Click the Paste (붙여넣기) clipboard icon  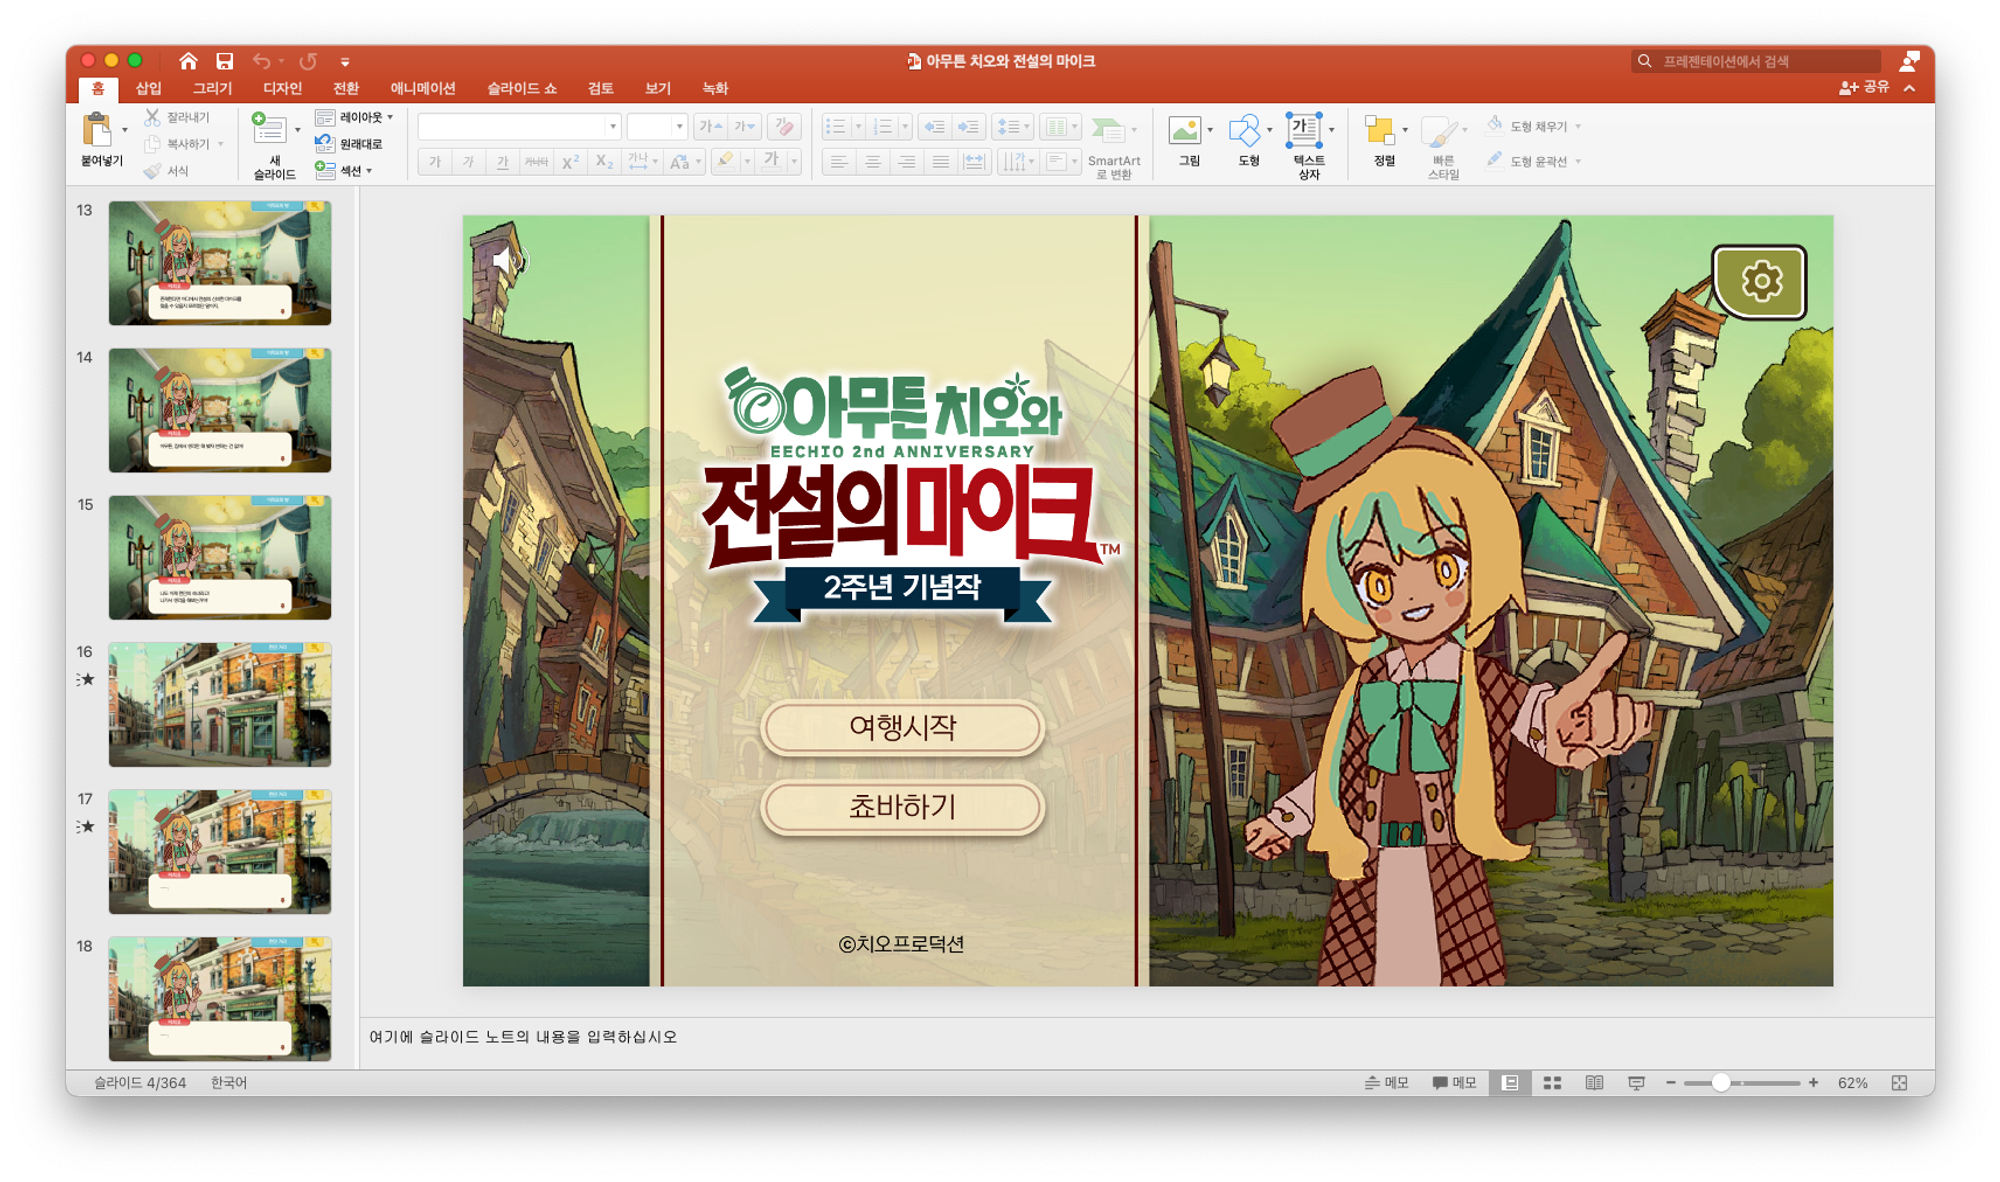[x=97, y=130]
